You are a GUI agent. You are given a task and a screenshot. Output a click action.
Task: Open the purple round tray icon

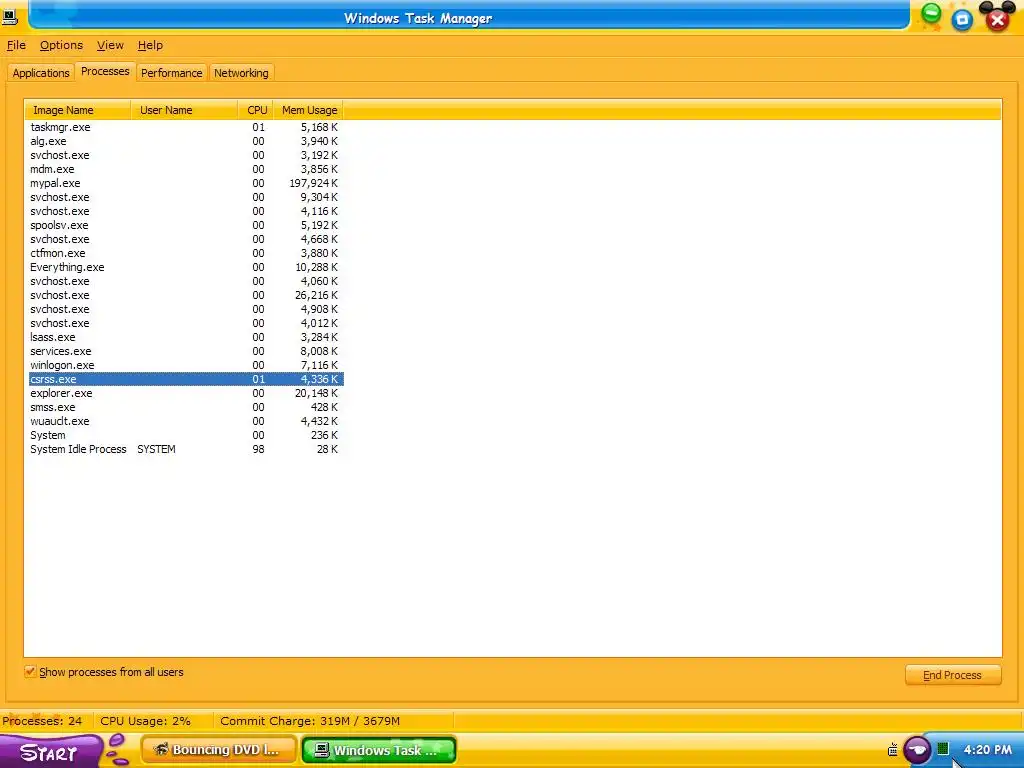pos(918,750)
